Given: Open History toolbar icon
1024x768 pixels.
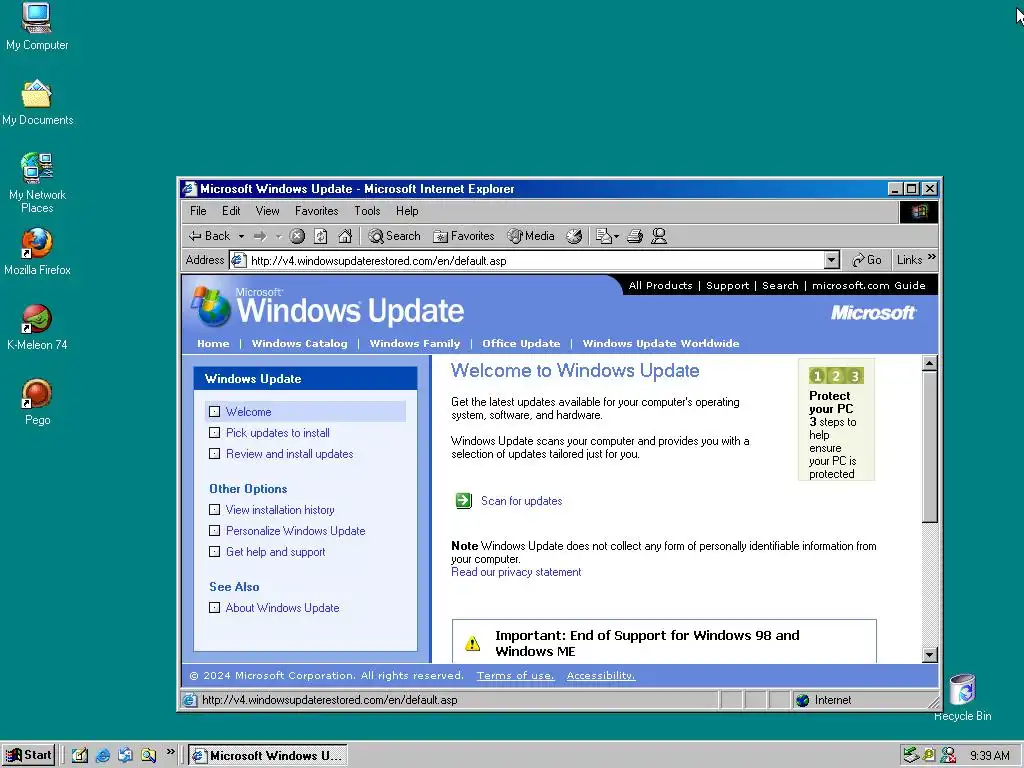Looking at the screenshot, I should pos(574,236).
